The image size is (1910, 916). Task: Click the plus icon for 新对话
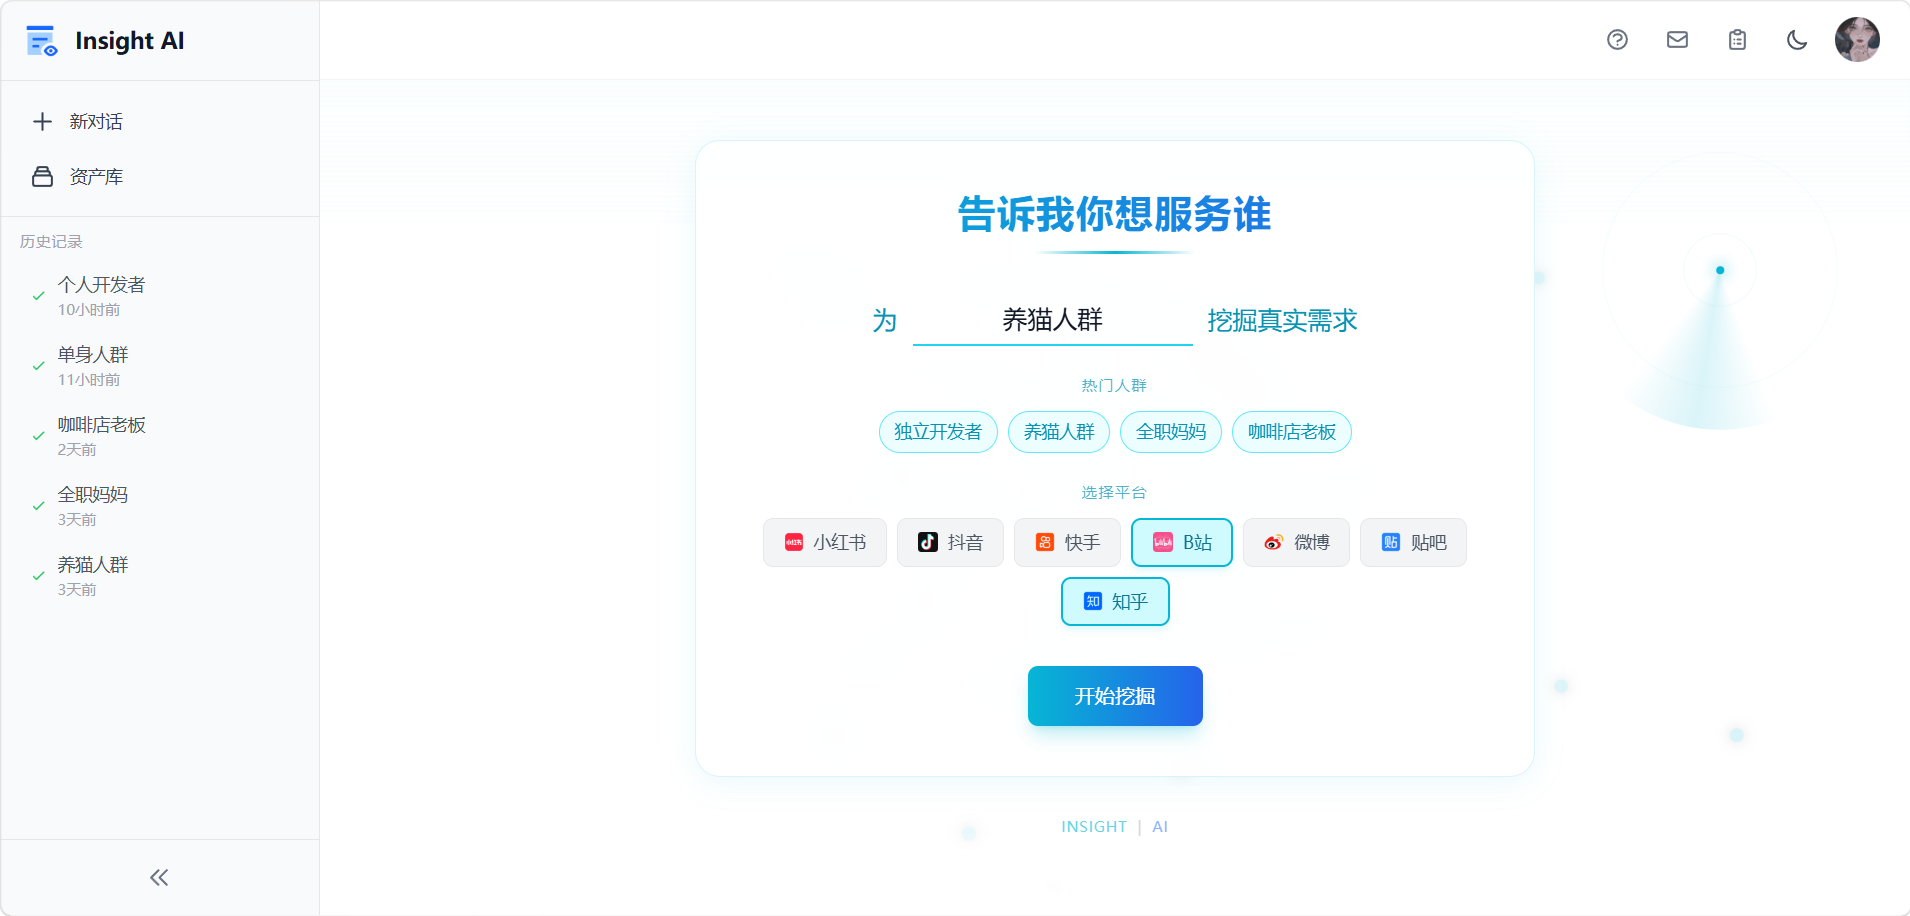coord(42,122)
